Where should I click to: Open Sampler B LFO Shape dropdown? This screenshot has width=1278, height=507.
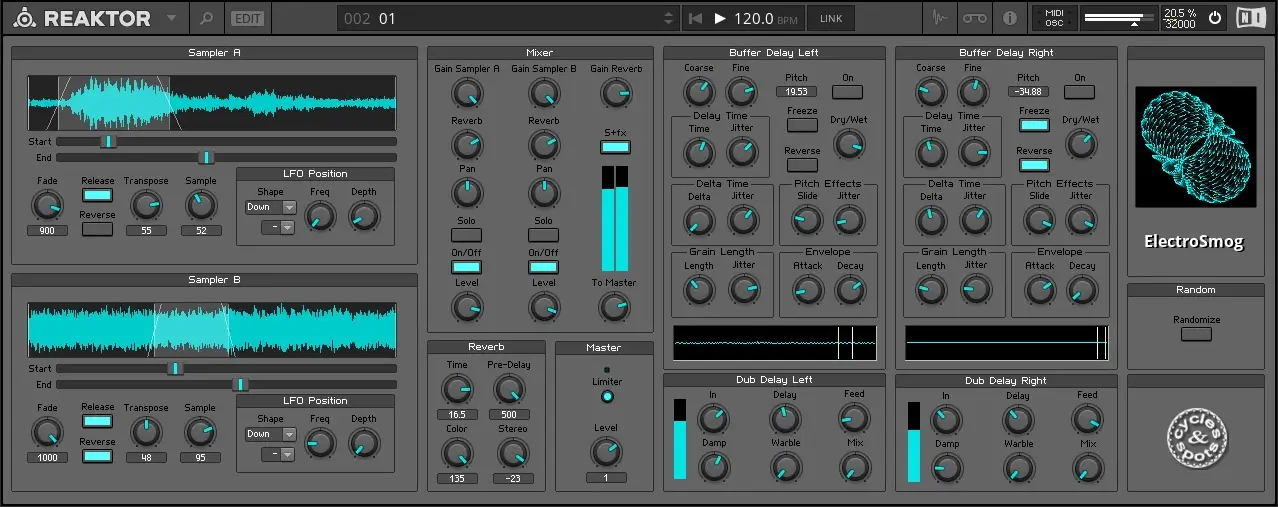click(271, 434)
